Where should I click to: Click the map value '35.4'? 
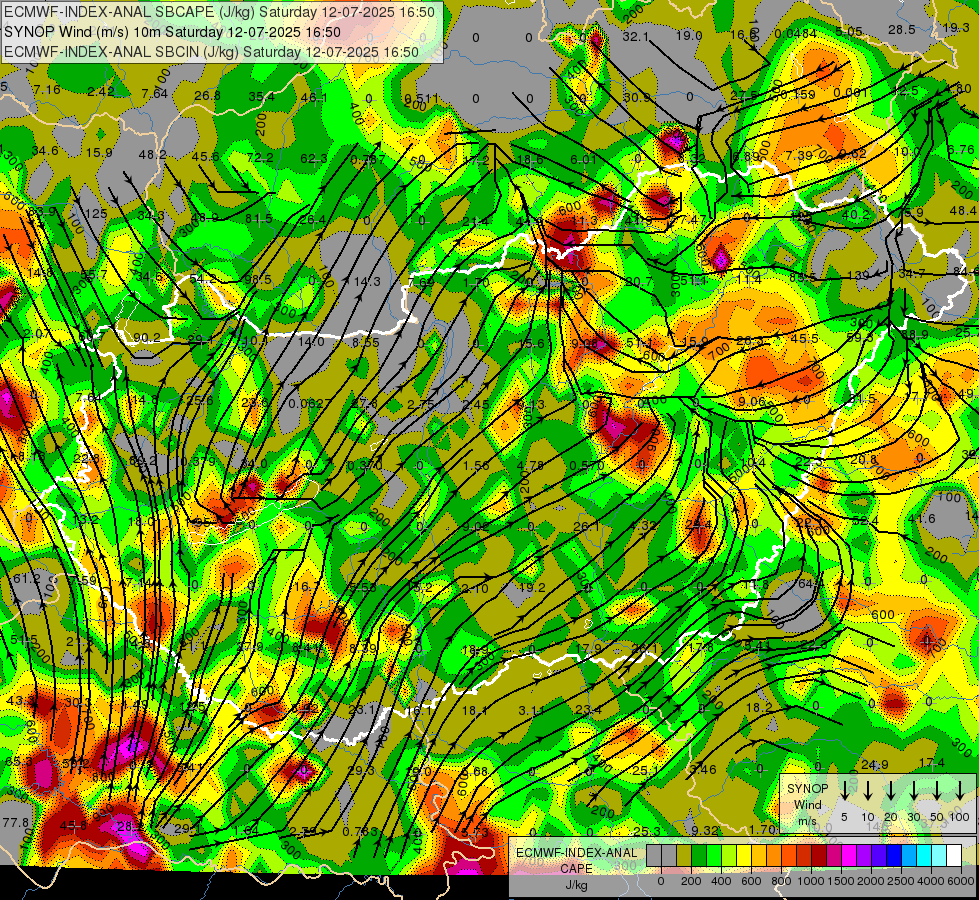(x=261, y=97)
